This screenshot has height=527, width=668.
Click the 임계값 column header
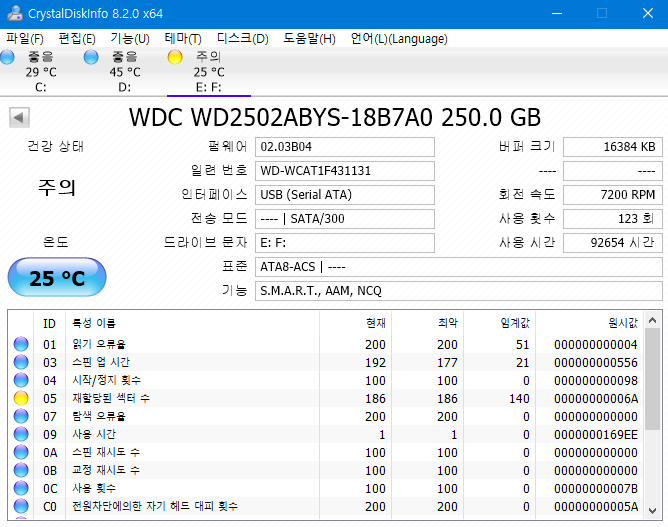pyautogui.click(x=499, y=323)
